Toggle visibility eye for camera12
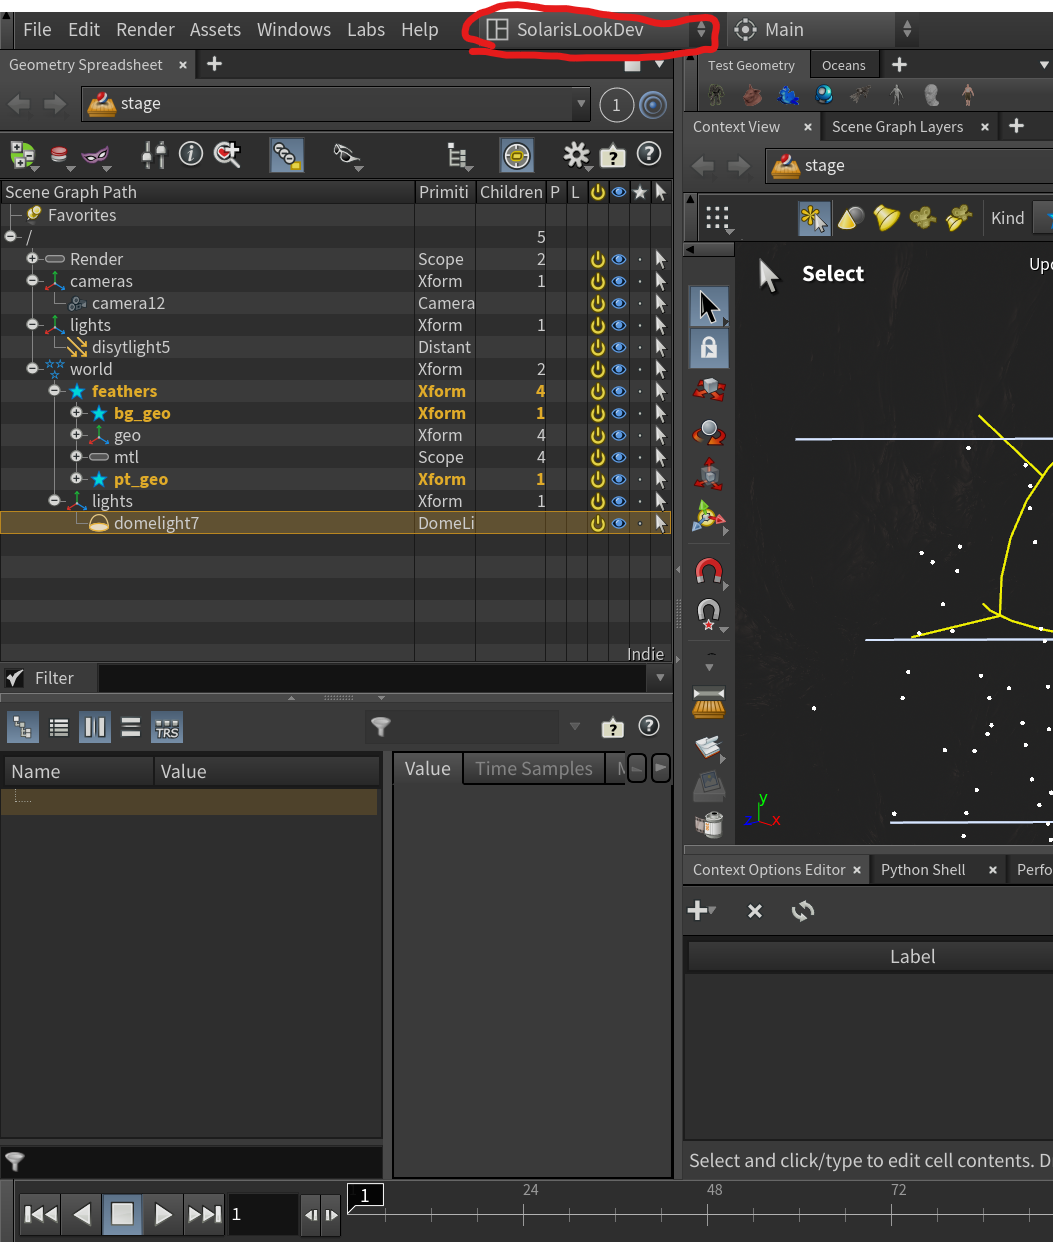The height and width of the screenshot is (1242, 1053). click(x=619, y=303)
